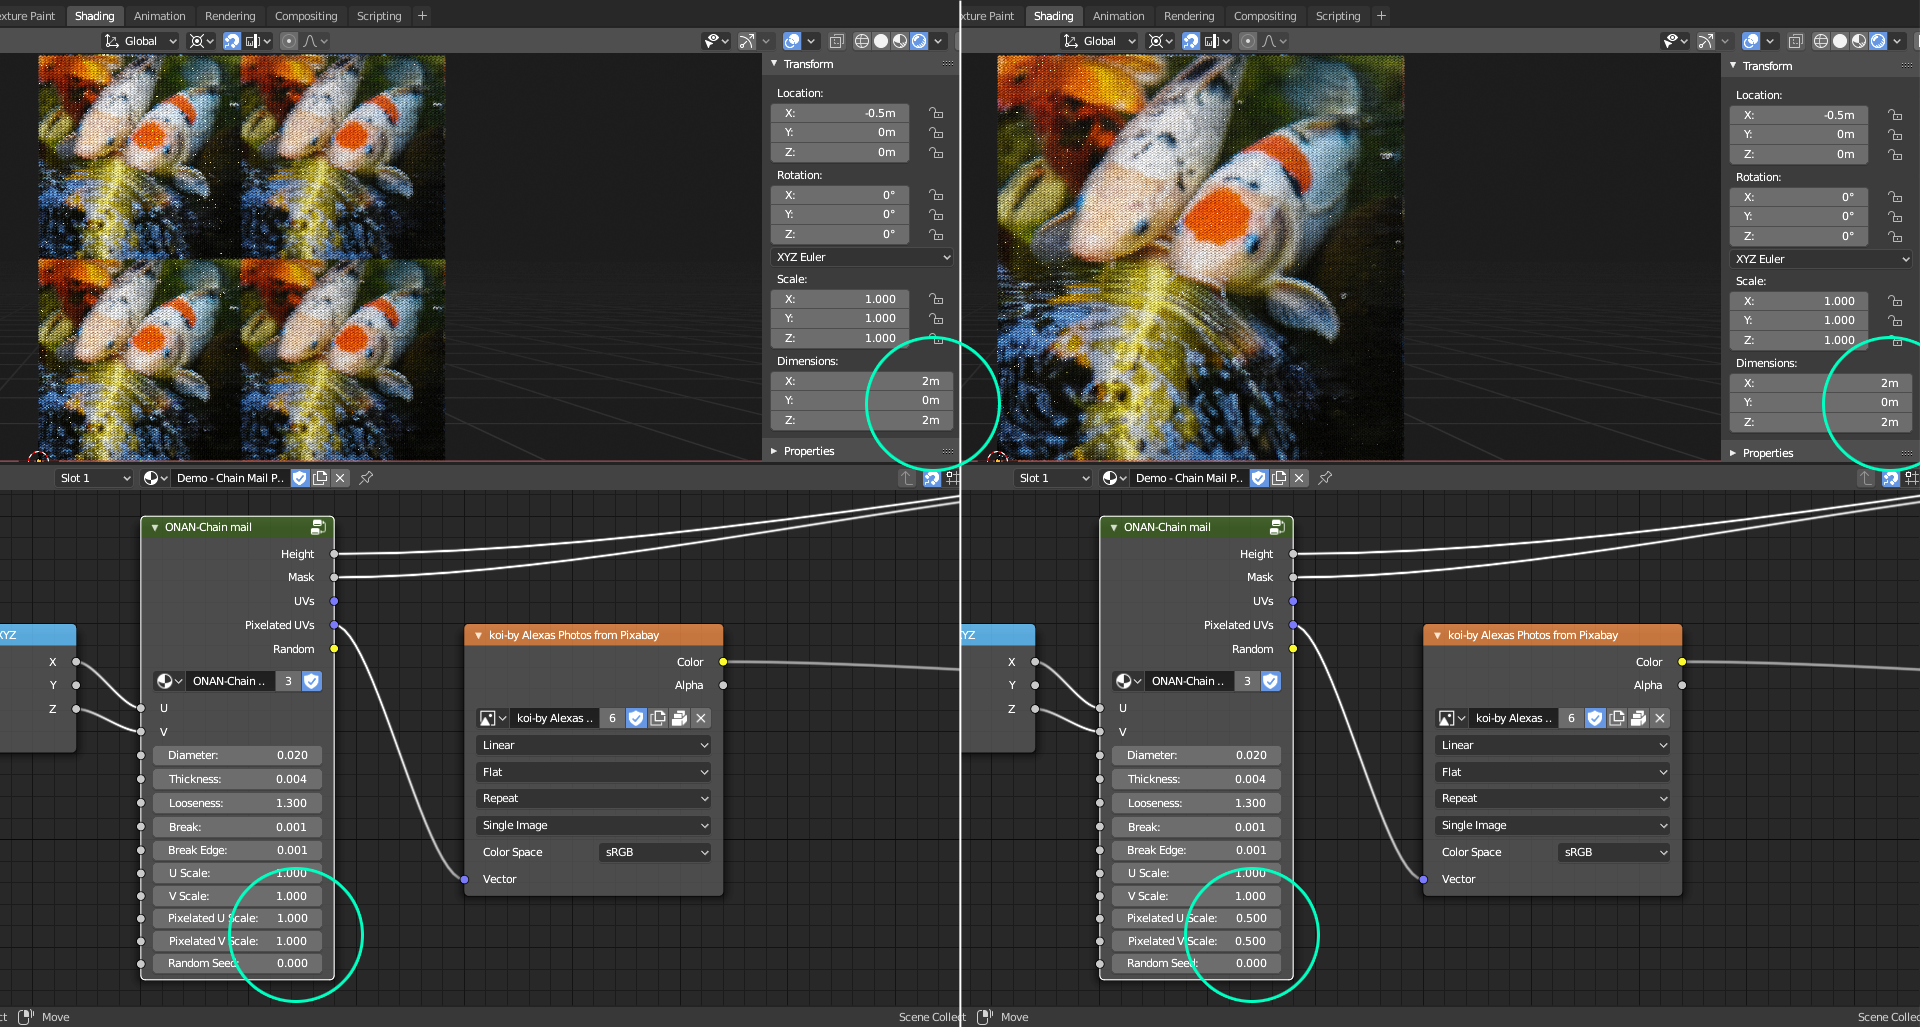Unlock the Location X axis lock
Viewport: 1920px width, 1027px height.
pyautogui.click(x=936, y=113)
